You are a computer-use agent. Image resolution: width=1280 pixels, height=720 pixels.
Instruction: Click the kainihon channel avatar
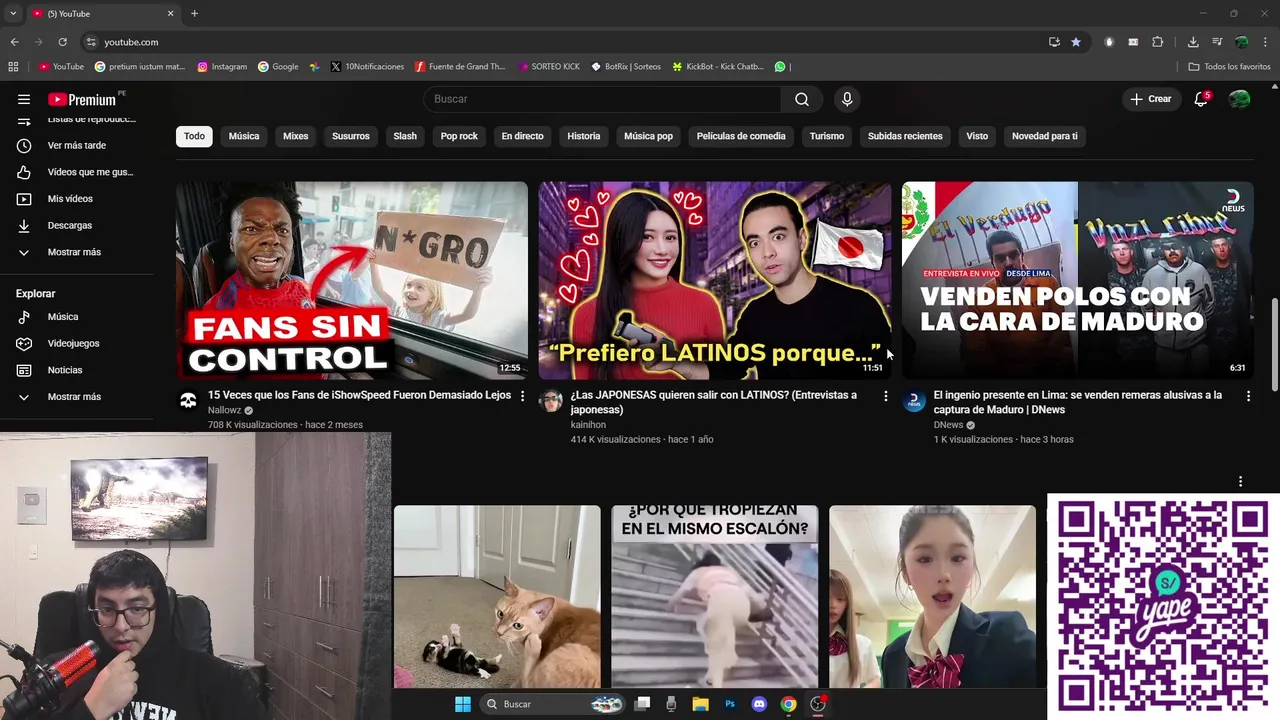pos(550,401)
